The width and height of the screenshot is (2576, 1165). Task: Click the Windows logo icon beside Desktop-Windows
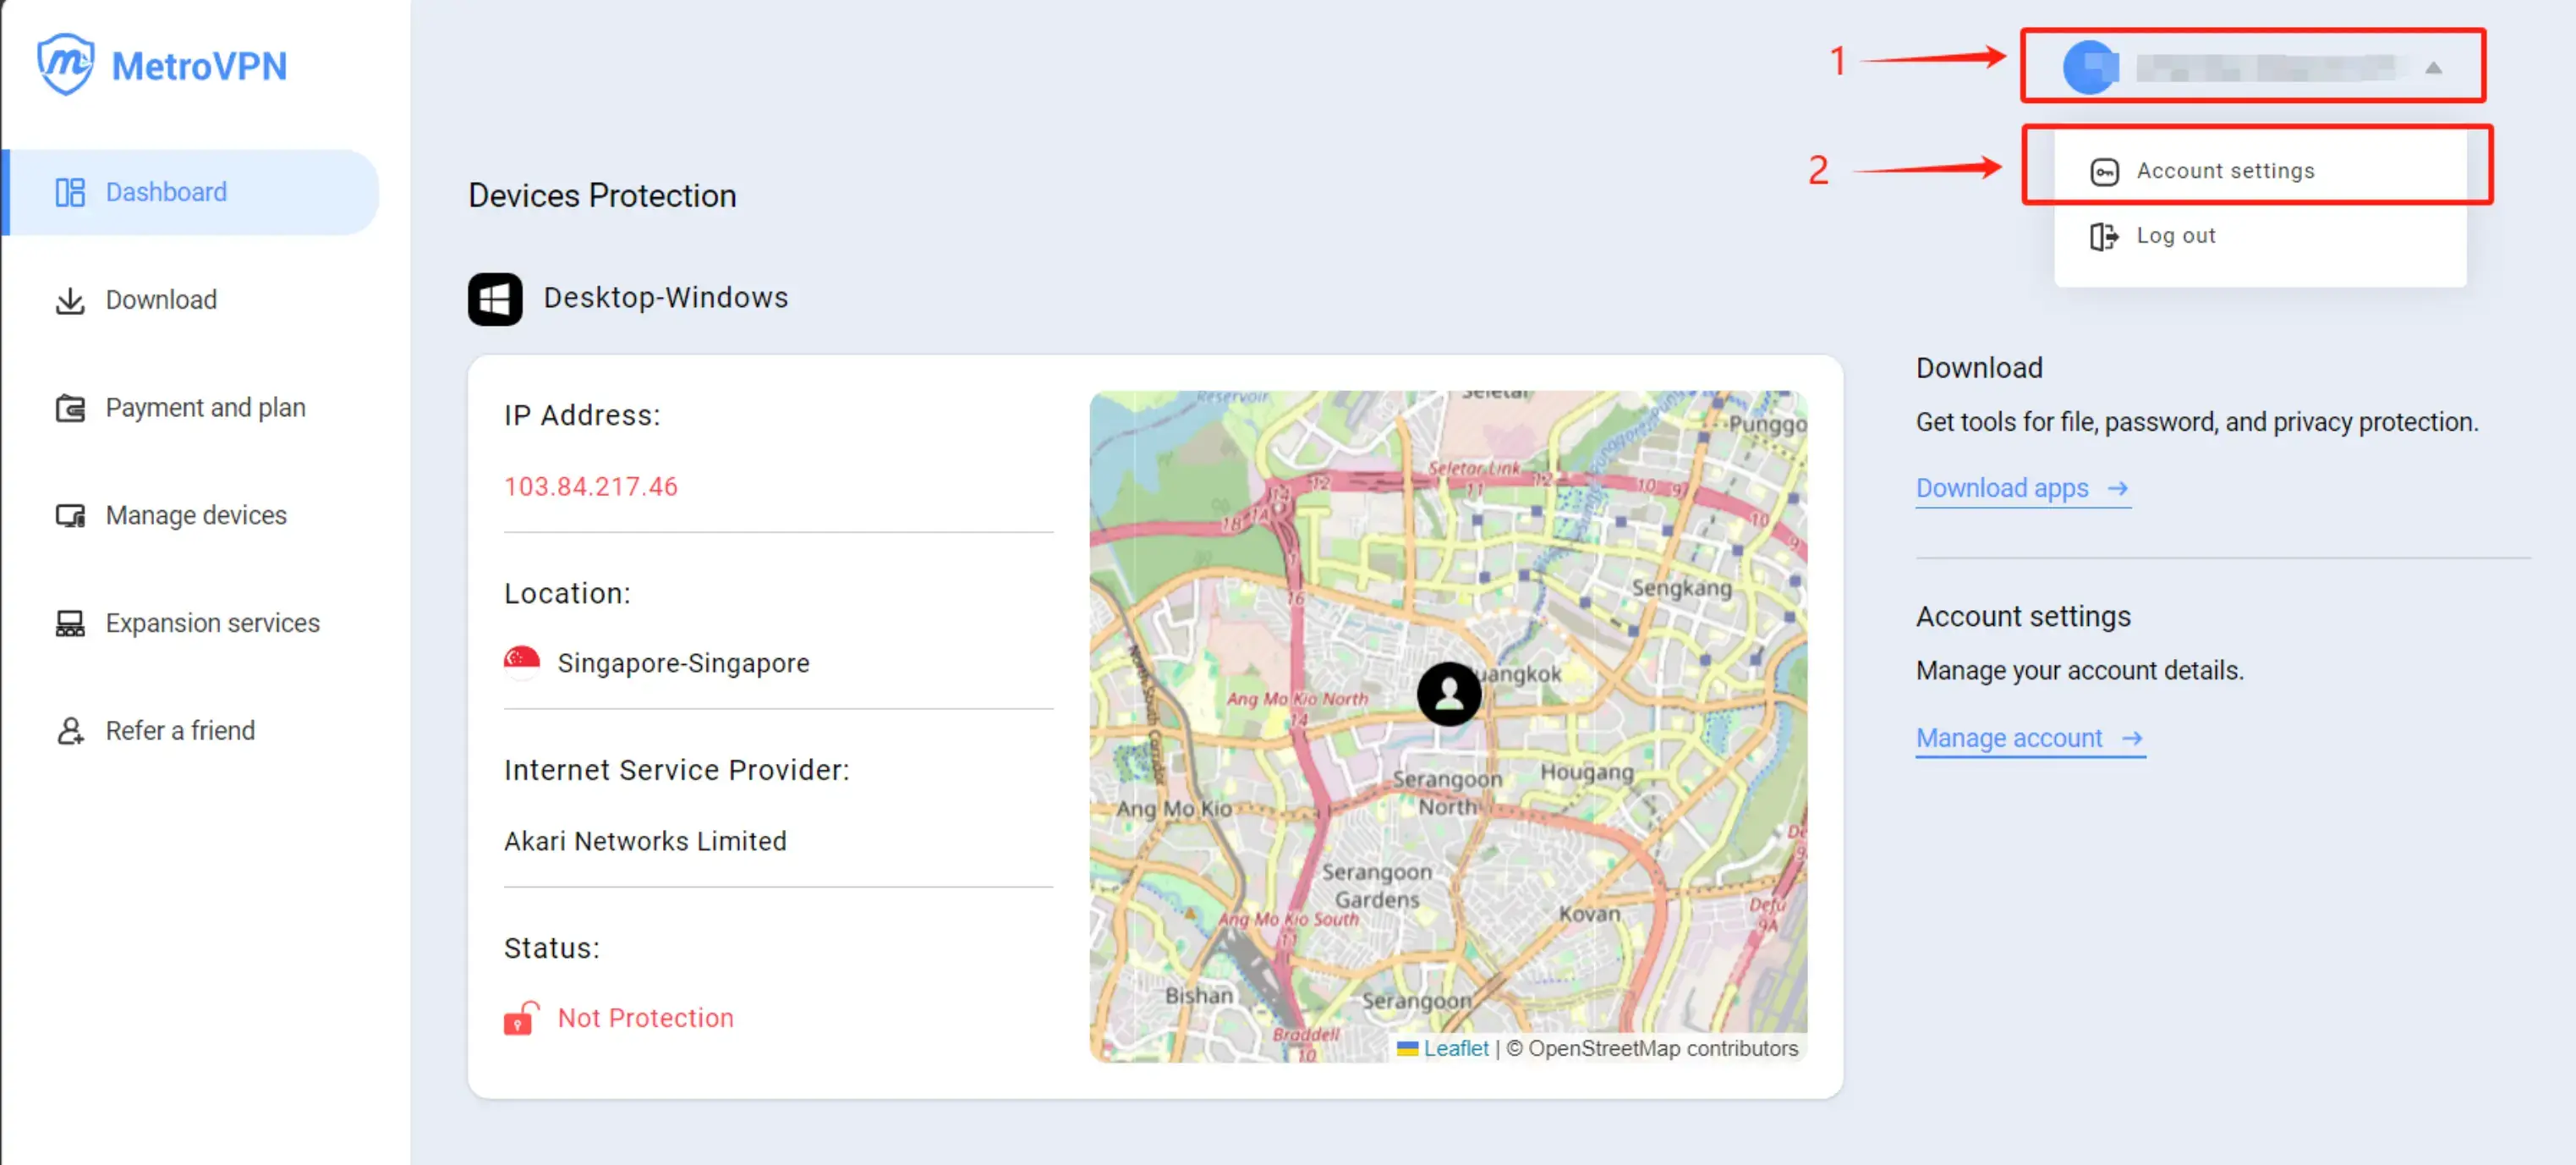495,299
